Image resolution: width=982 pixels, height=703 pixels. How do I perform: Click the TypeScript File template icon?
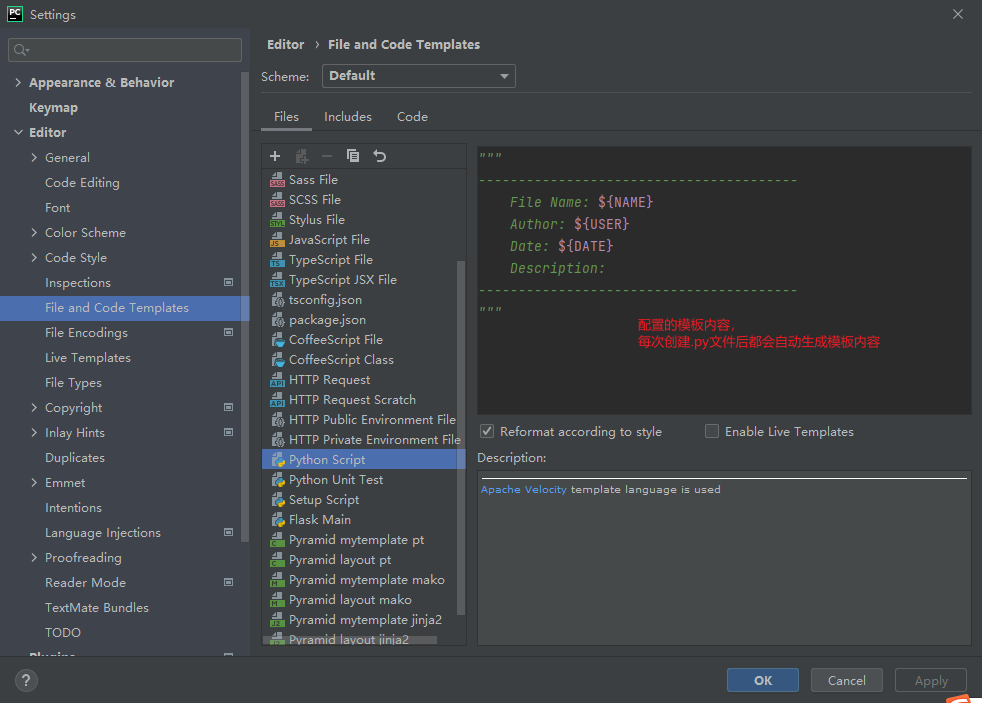(x=277, y=260)
